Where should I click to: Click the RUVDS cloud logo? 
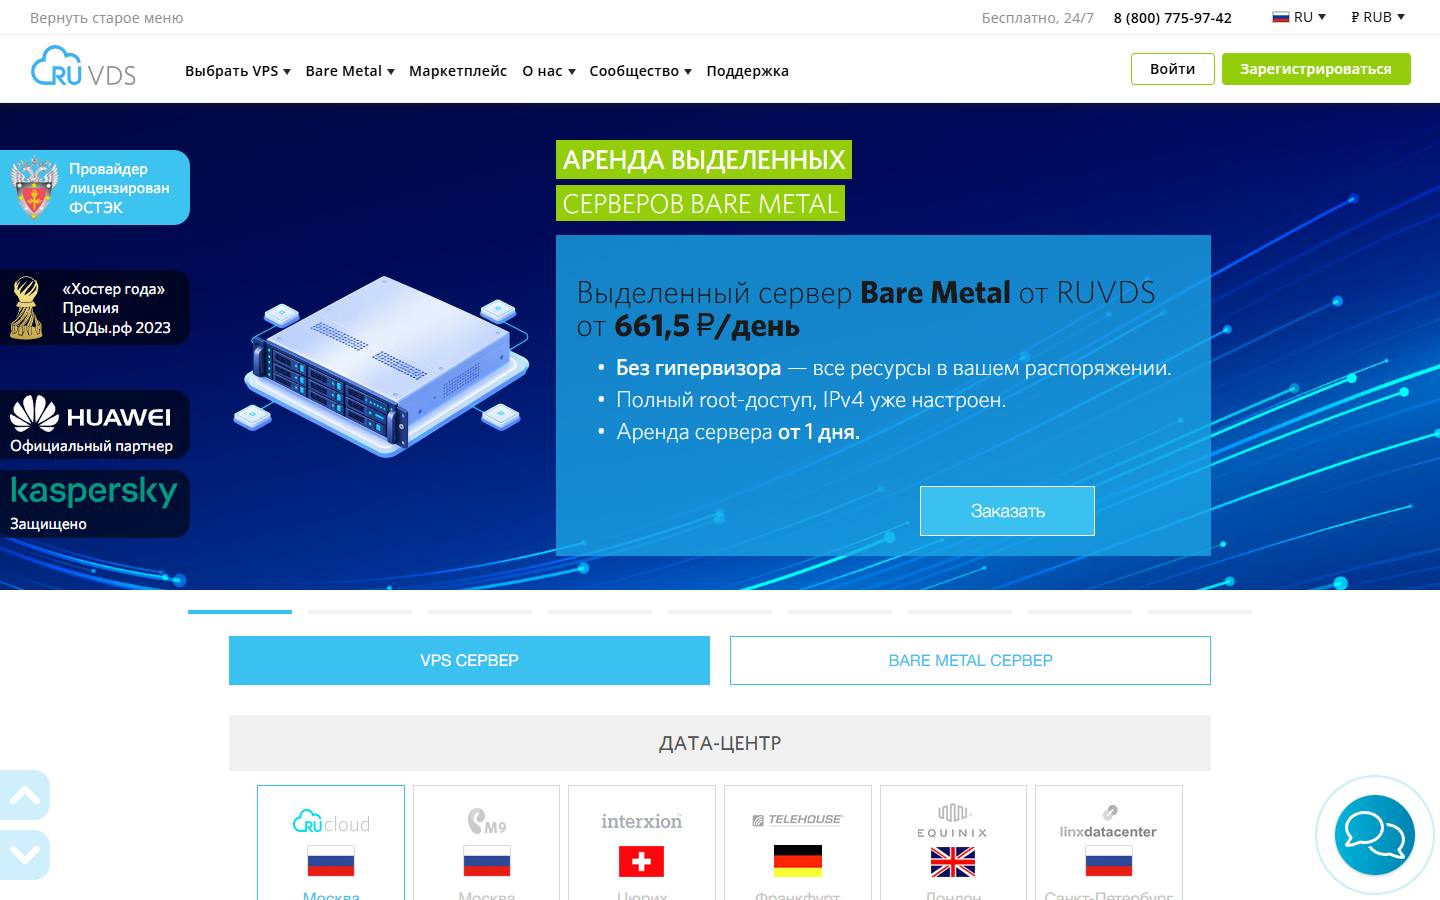83,67
